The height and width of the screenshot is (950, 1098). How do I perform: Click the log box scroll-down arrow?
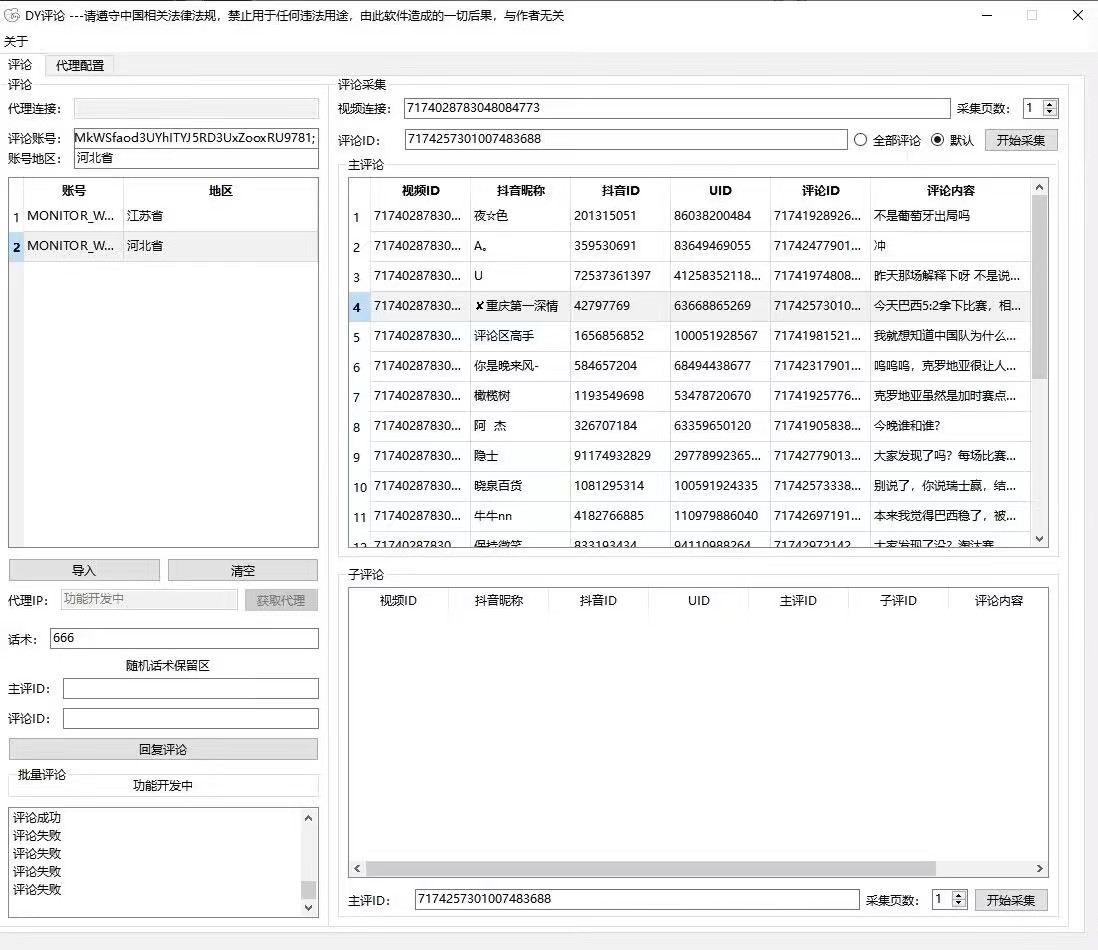click(x=308, y=908)
